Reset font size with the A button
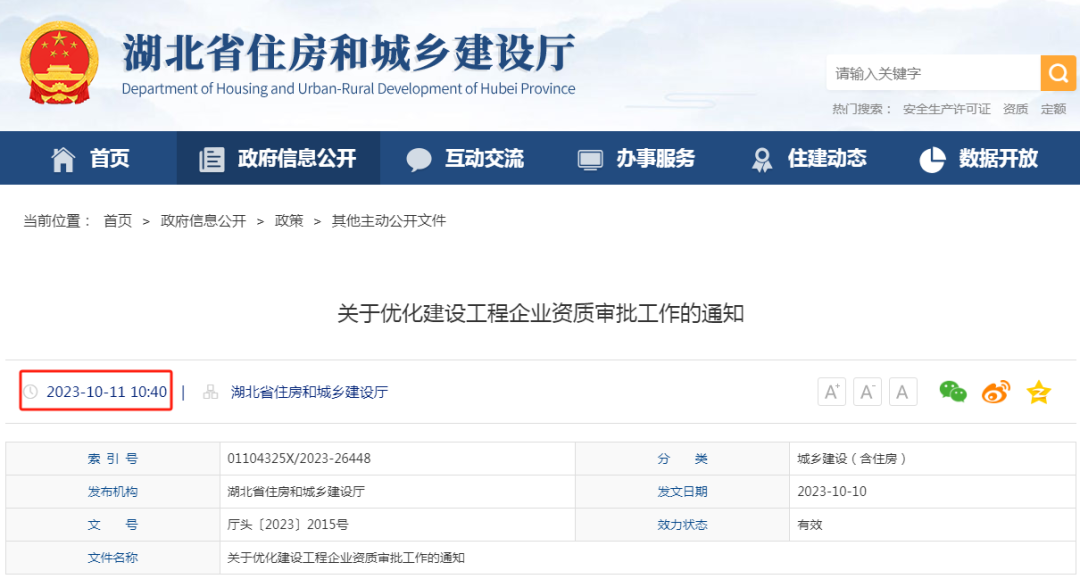This screenshot has height=579, width=1080. click(903, 391)
